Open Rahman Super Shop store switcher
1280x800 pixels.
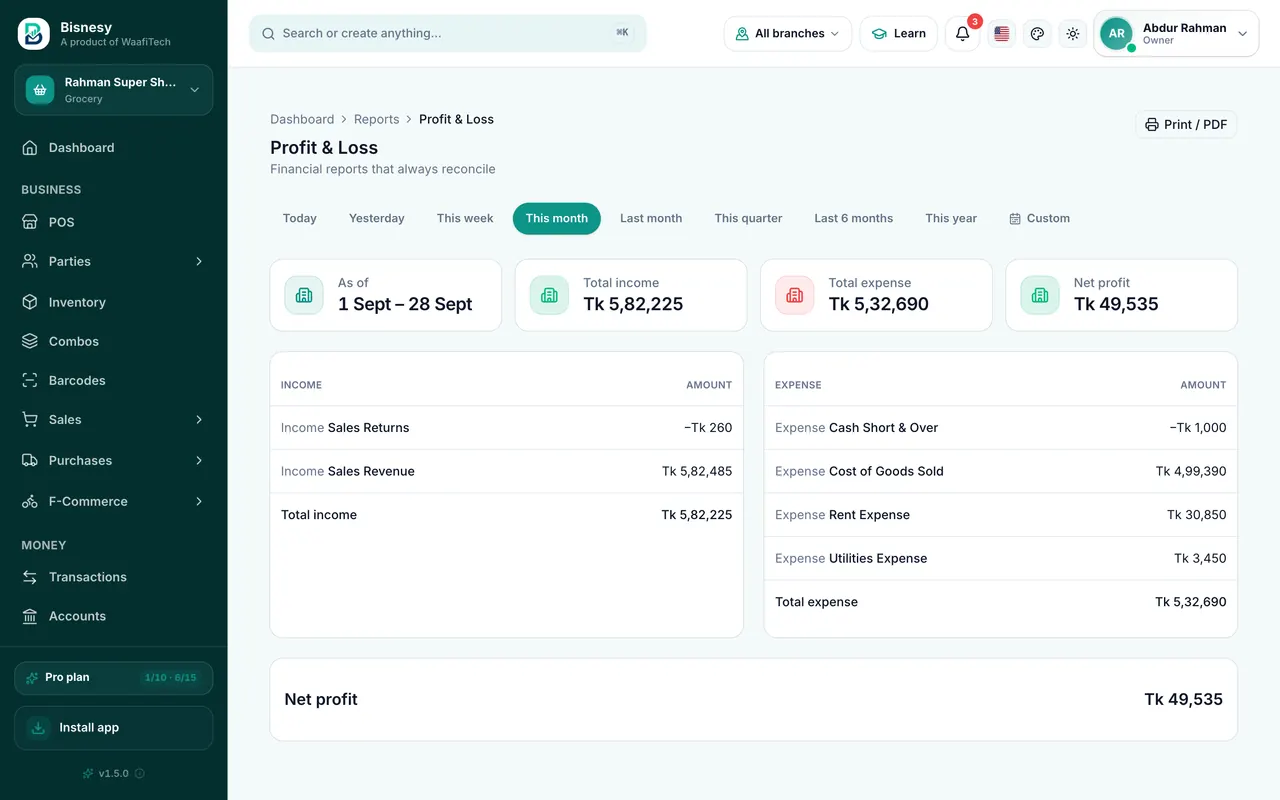pos(114,90)
